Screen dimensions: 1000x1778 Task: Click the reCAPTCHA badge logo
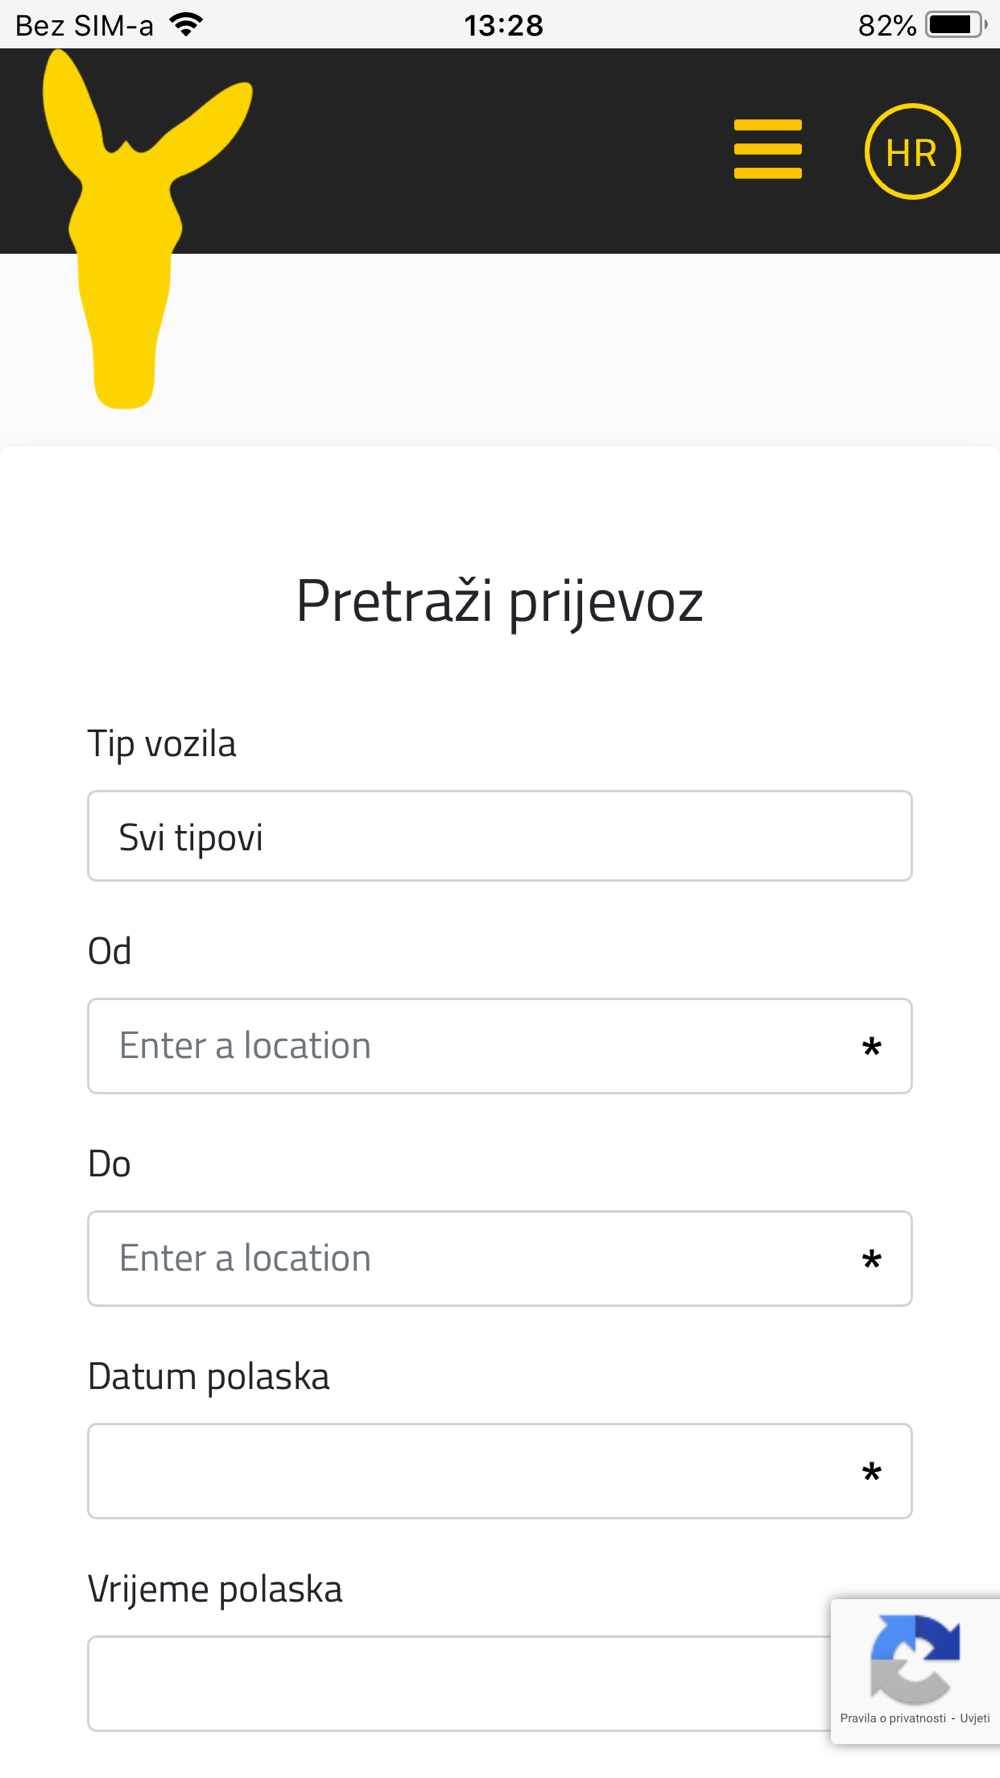(914, 1658)
